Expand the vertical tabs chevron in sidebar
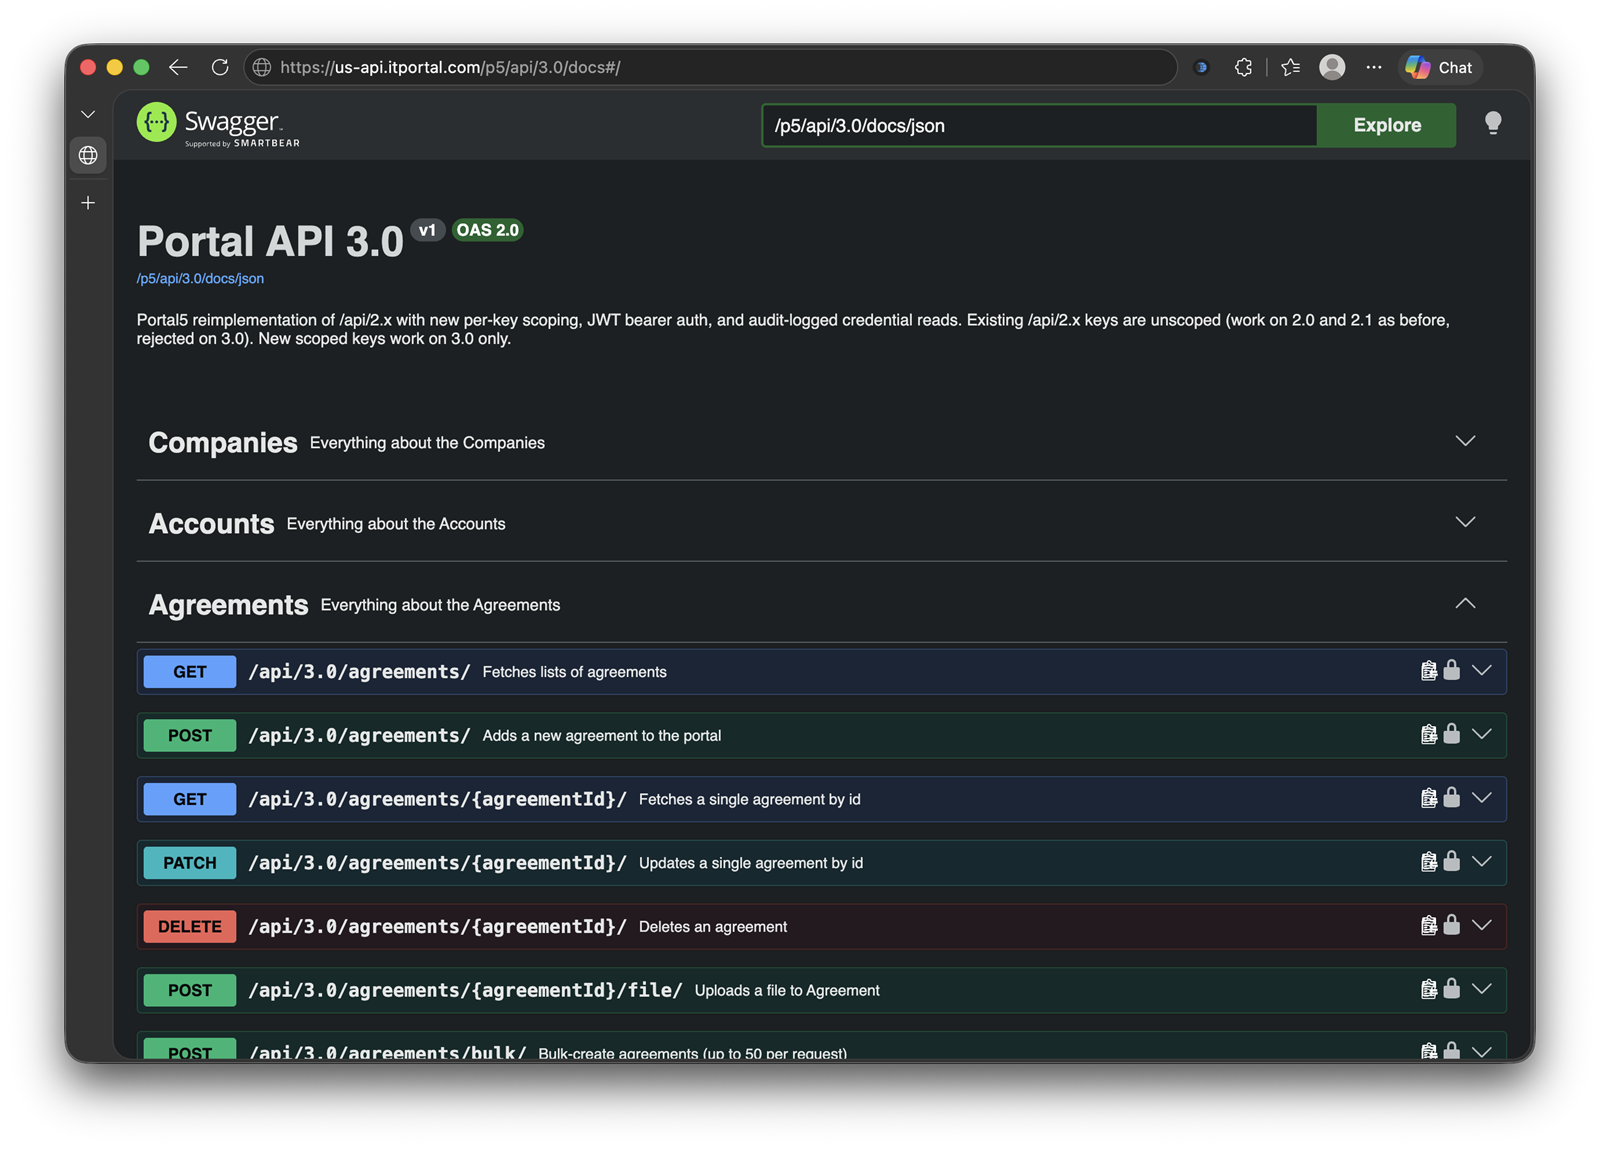This screenshot has width=1600, height=1149. click(88, 115)
